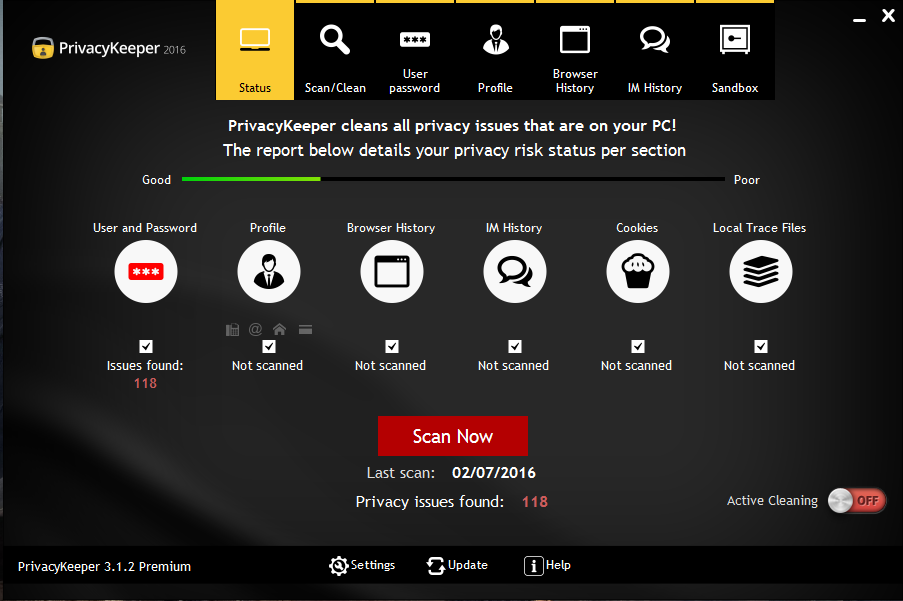
Task: Click the home address icon under Profile
Action: 279,329
